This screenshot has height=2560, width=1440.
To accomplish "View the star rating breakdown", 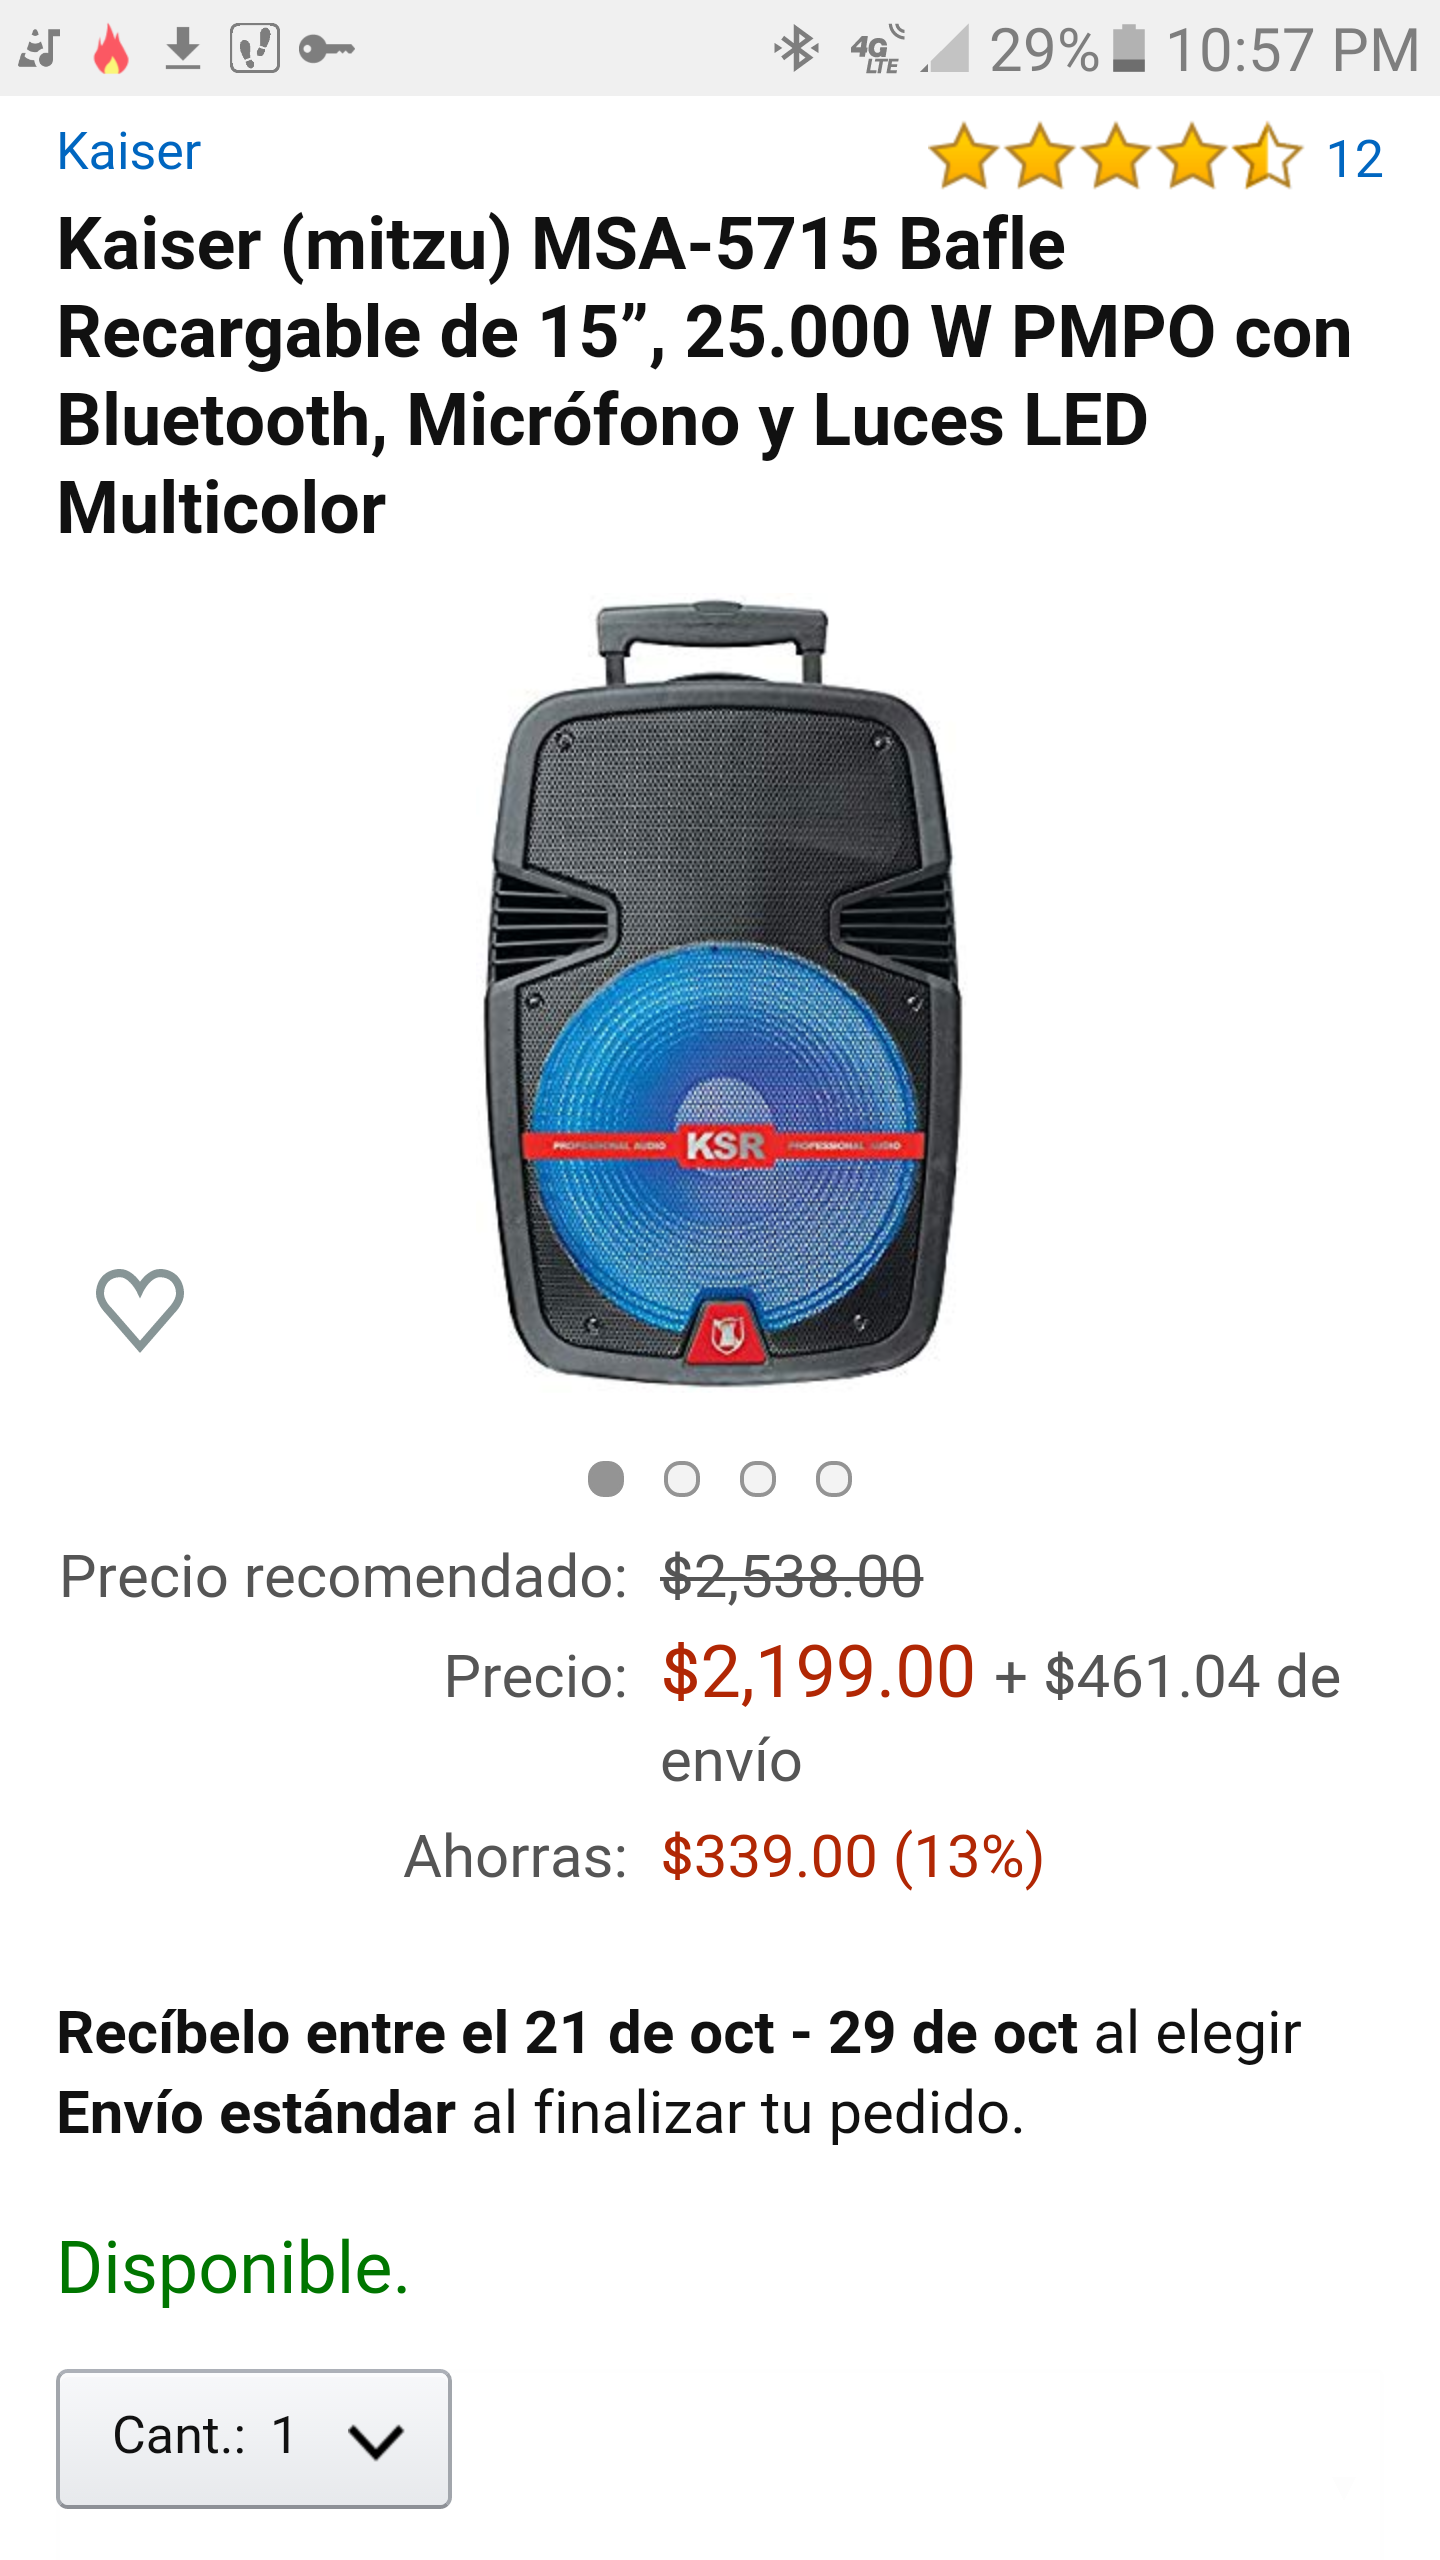I will (1115, 157).
